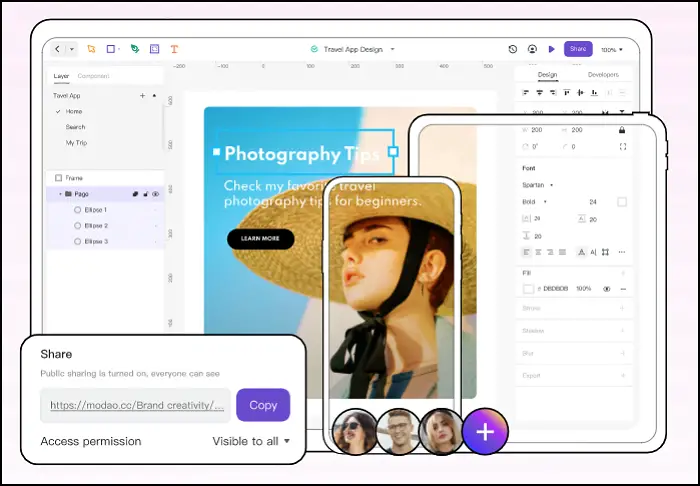Open the Travel App Design title dropdown
Viewport: 700px width, 486px height.
(x=392, y=49)
